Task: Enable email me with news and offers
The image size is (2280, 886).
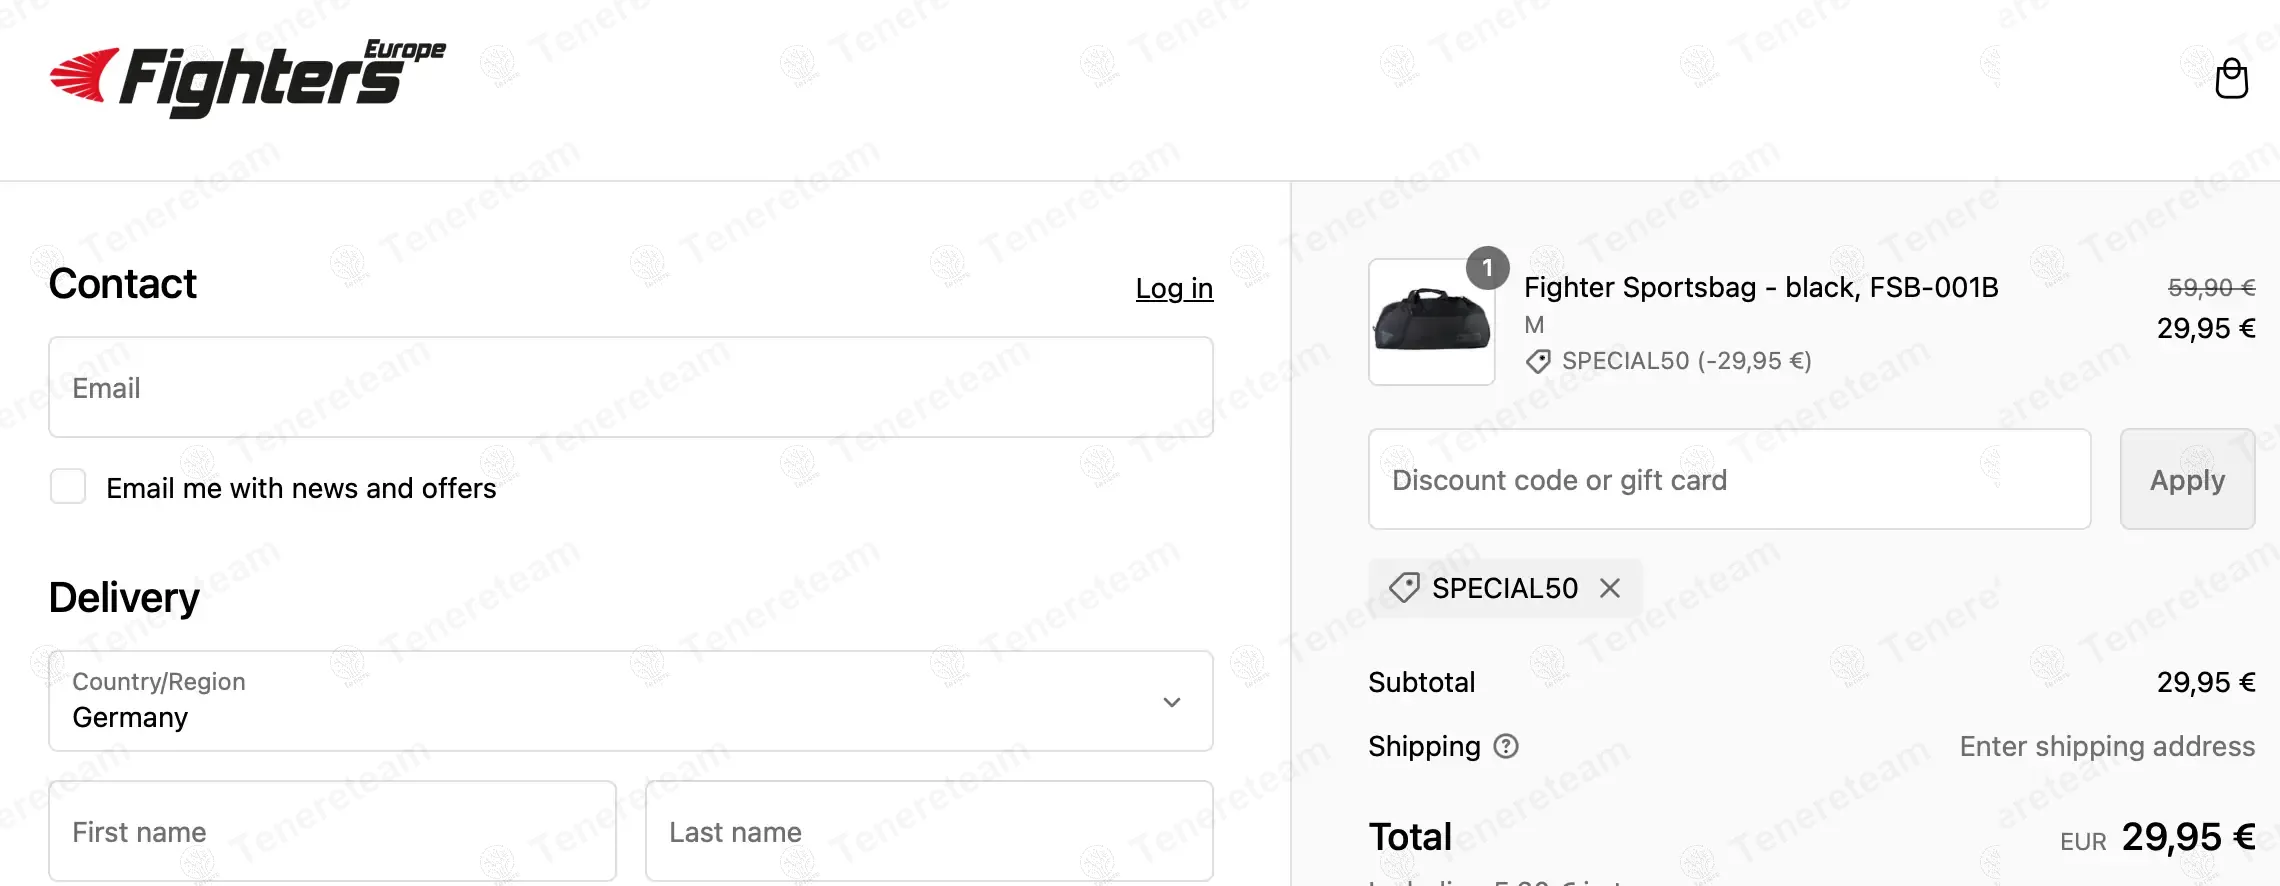Action: 68,487
